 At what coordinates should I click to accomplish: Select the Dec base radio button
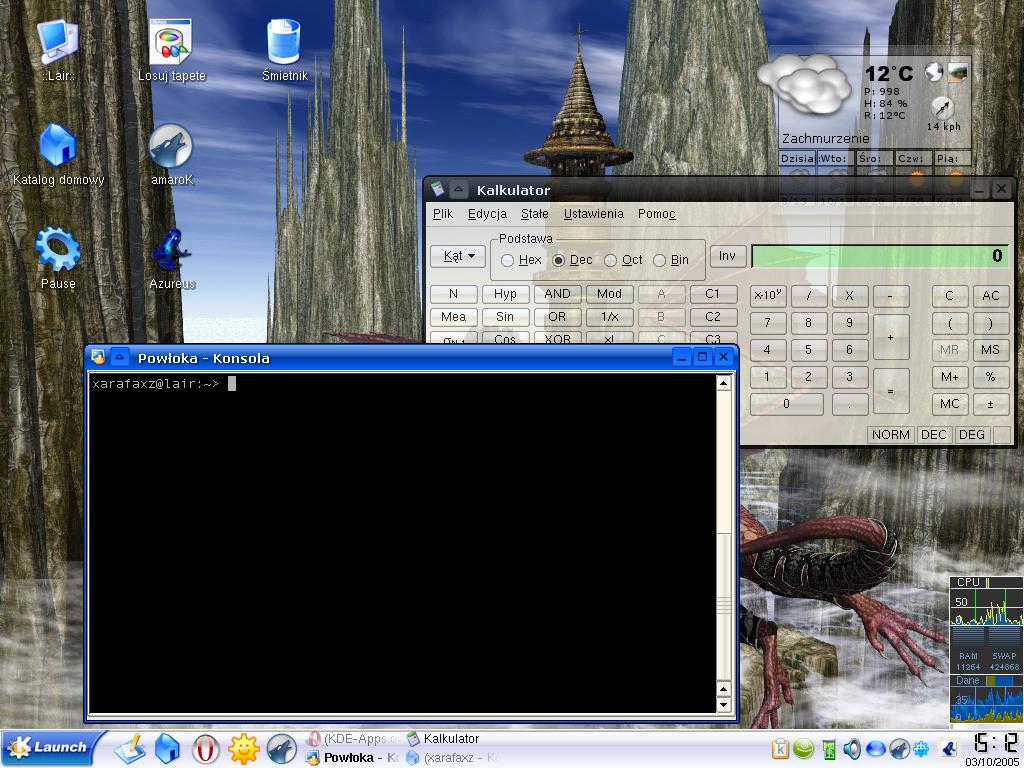558,260
